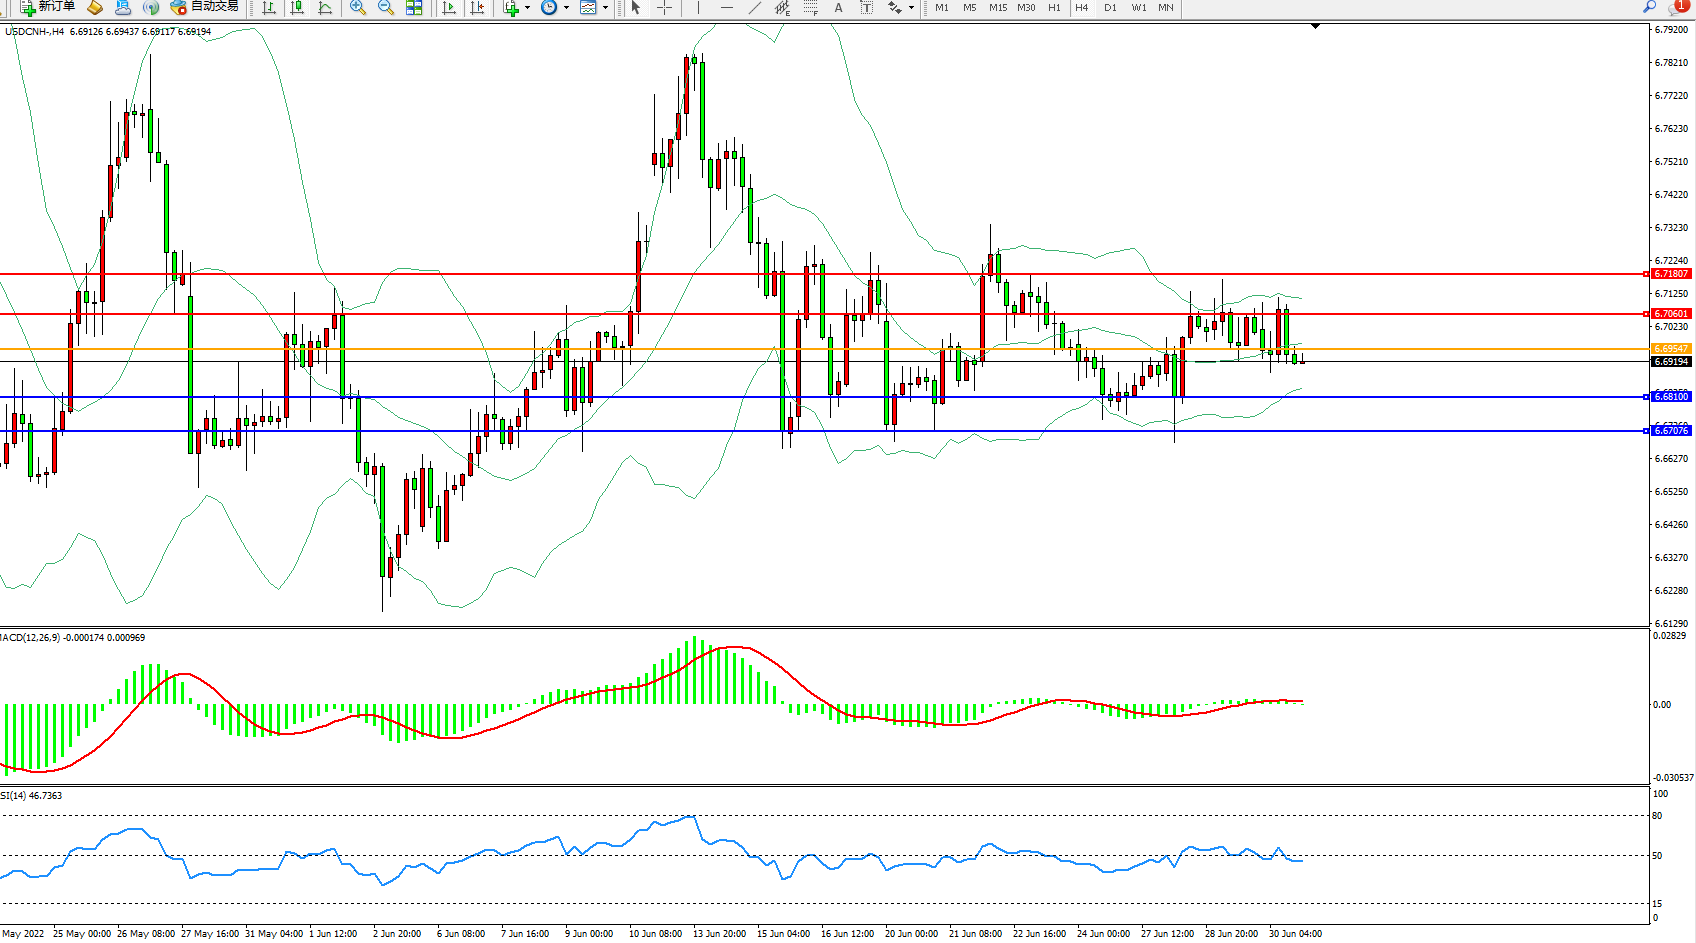Open the search magnifier at top right
This screenshot has width=1696, height=943.
1649,7
